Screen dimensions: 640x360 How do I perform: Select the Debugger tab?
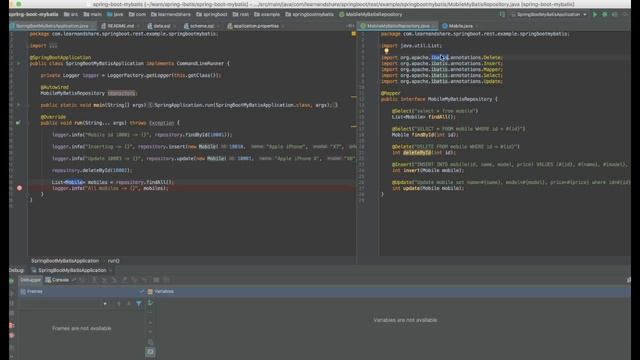(30, 280)
